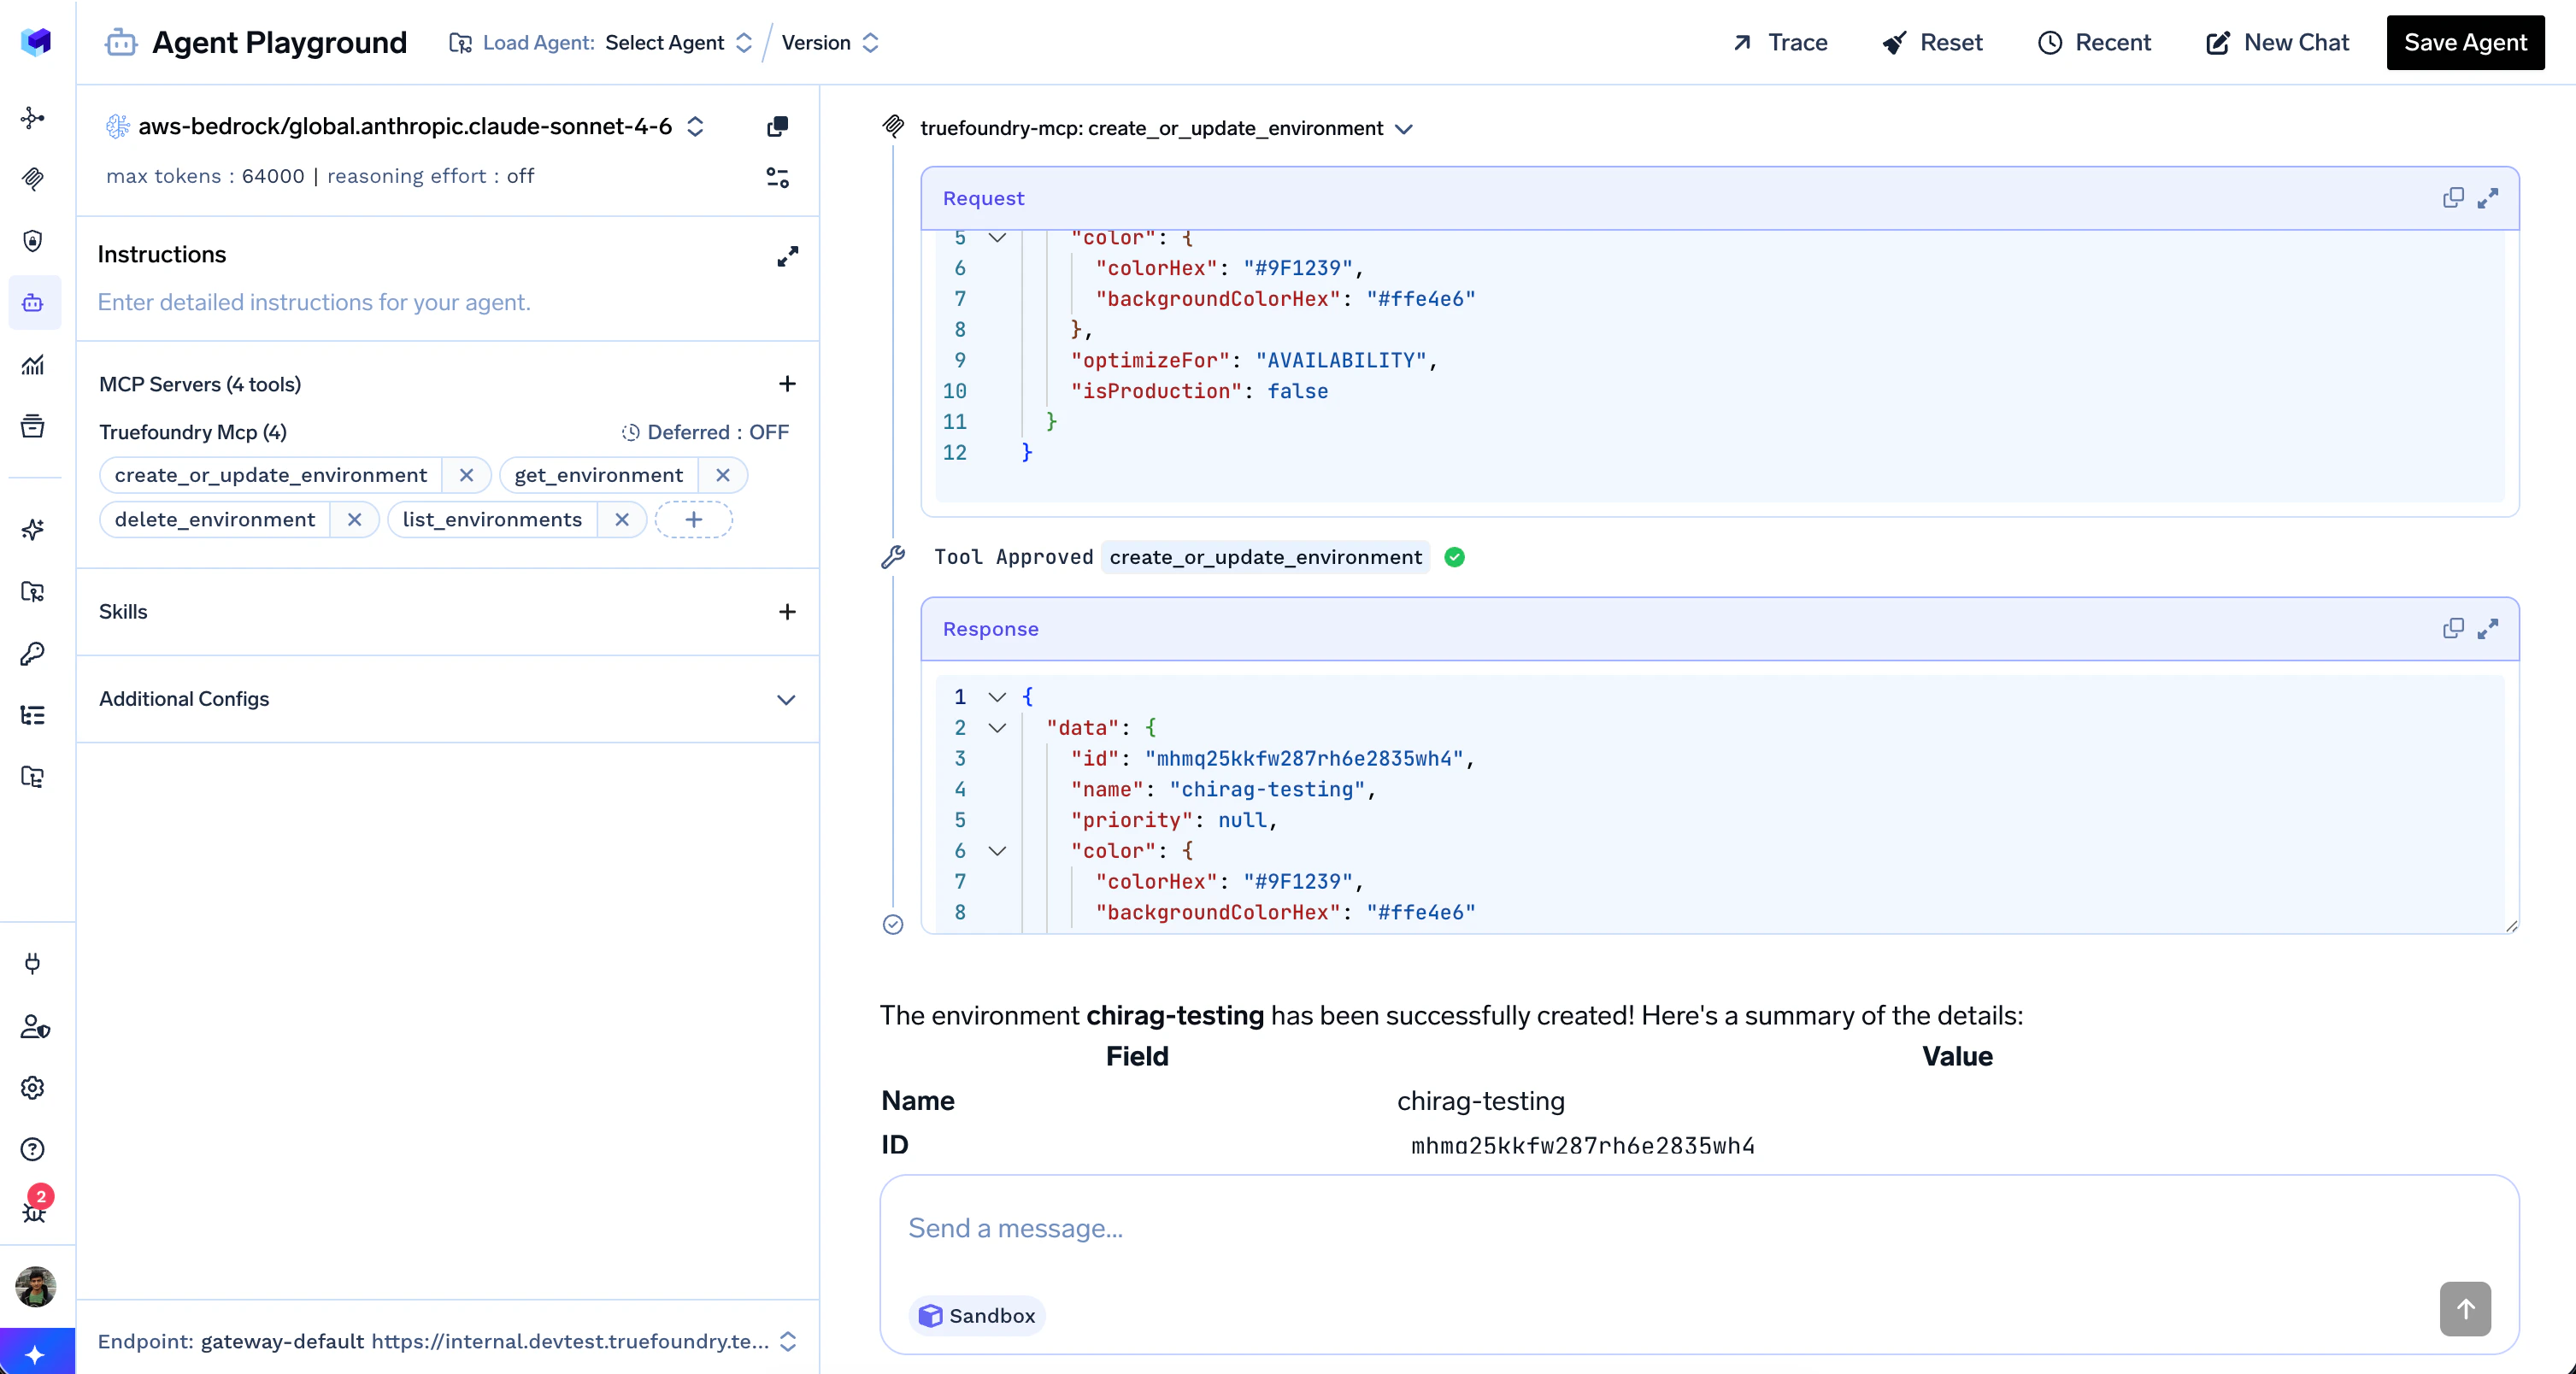Collapse Response JSON line 1 root object
The image size is (2576, 1374).
997,697
